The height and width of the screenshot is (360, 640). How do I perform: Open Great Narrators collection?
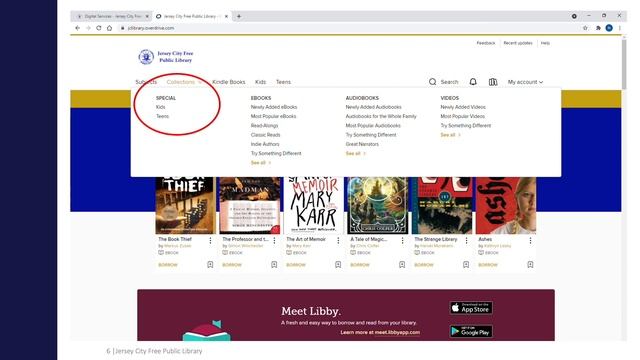362,144
